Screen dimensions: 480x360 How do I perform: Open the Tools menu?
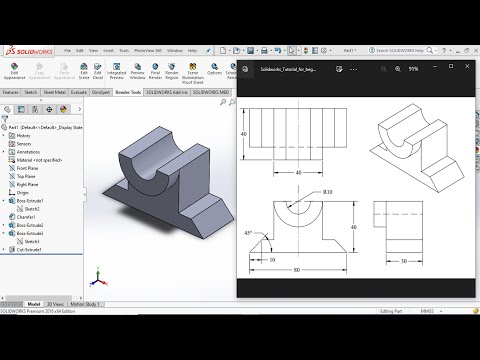tap(124, 51)
